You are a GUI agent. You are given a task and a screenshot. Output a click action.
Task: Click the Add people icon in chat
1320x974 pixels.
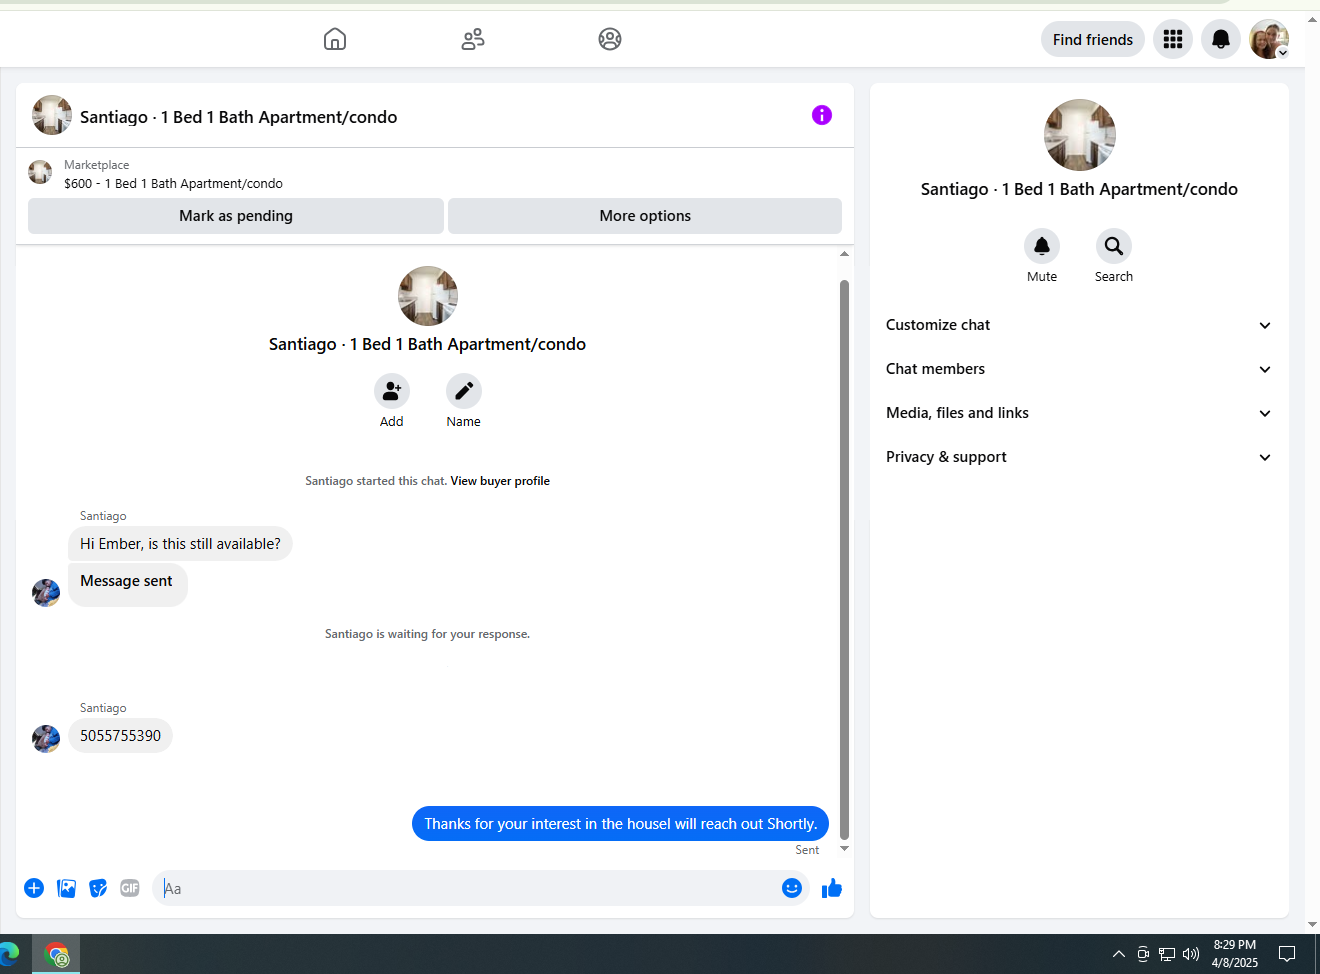[392, 391]
